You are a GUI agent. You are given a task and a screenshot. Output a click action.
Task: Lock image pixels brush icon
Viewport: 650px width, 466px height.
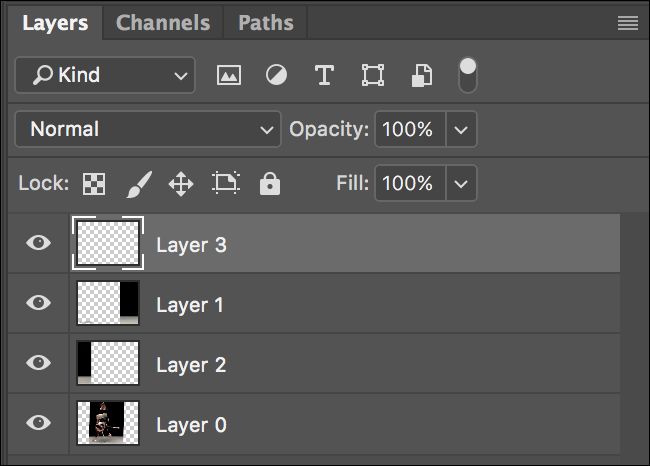[139, 184]
